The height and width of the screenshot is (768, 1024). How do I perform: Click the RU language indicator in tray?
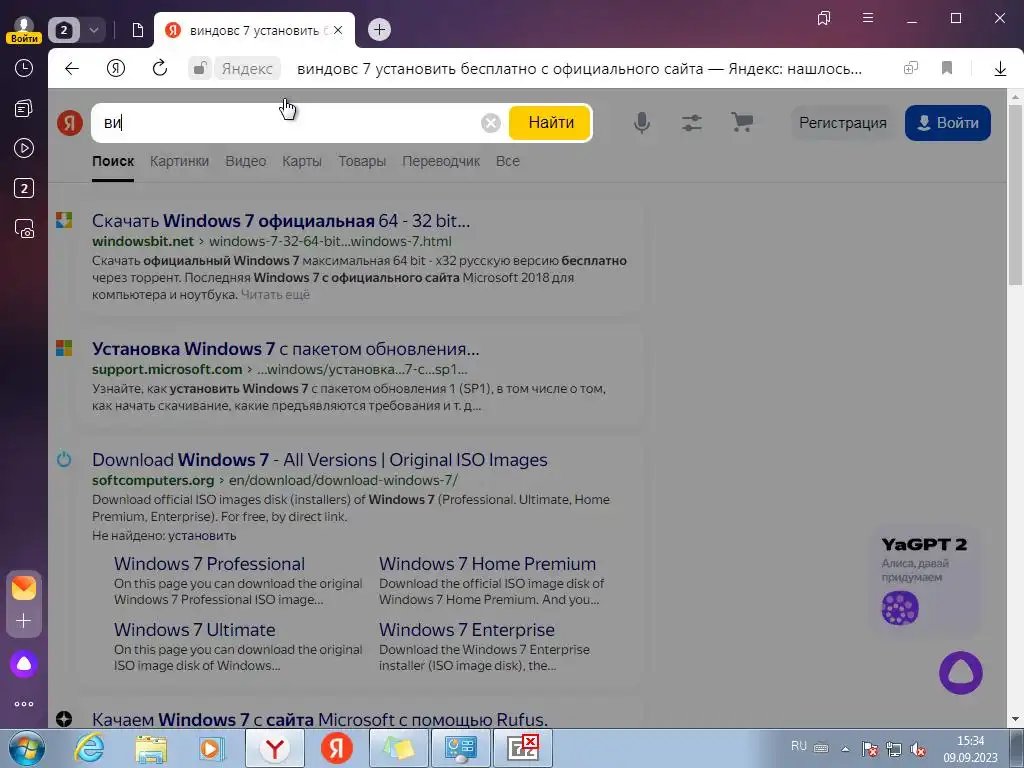point(798,746)
